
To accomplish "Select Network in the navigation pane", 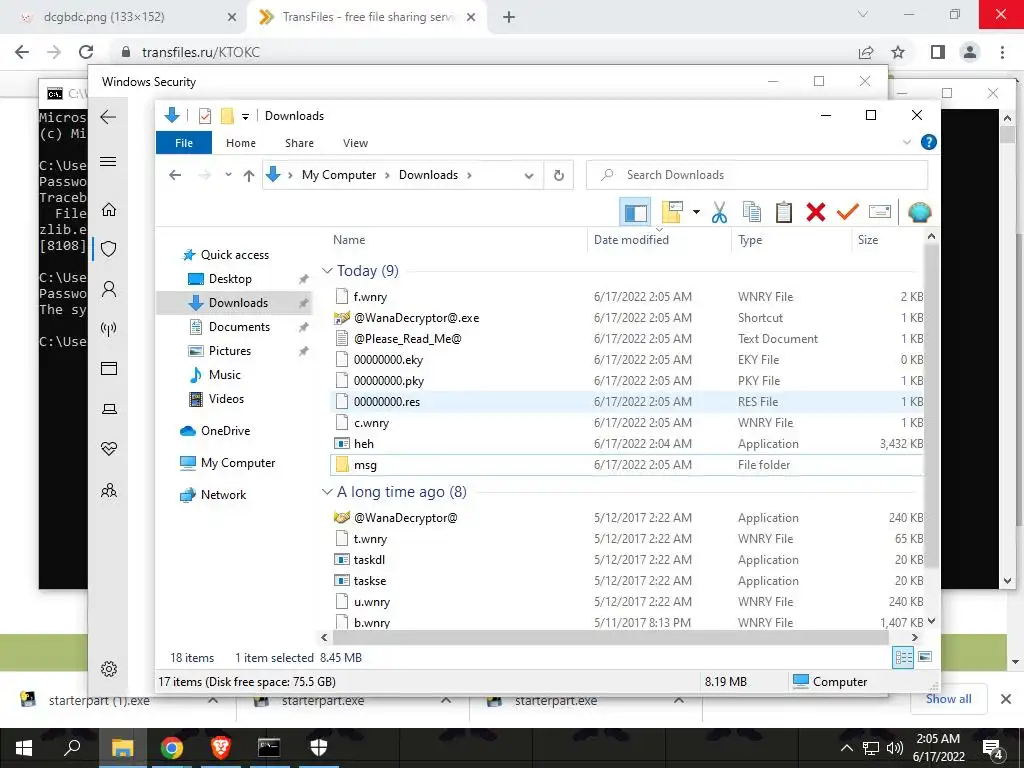I will 223,495.
